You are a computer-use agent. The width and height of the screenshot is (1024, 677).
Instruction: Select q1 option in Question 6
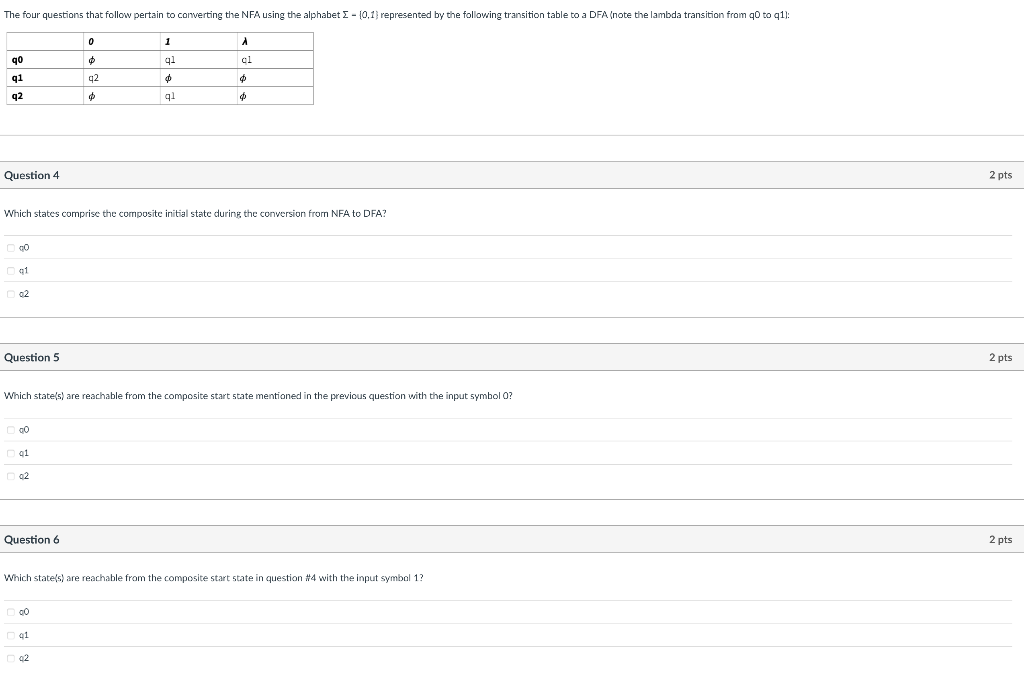click(10, 635)
